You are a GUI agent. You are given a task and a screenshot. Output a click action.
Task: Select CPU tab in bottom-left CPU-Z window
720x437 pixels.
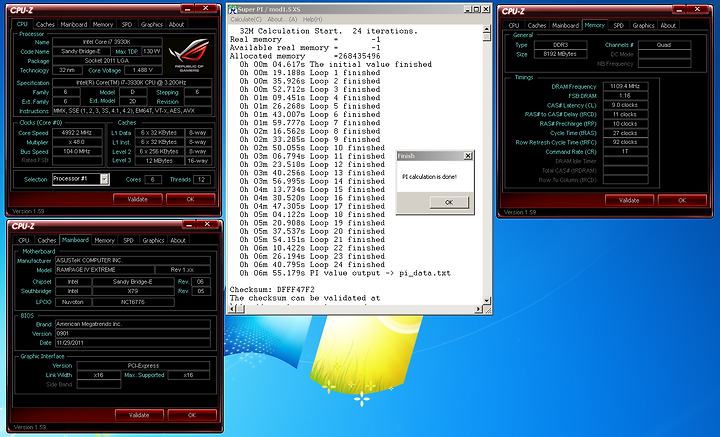point(24,240)
